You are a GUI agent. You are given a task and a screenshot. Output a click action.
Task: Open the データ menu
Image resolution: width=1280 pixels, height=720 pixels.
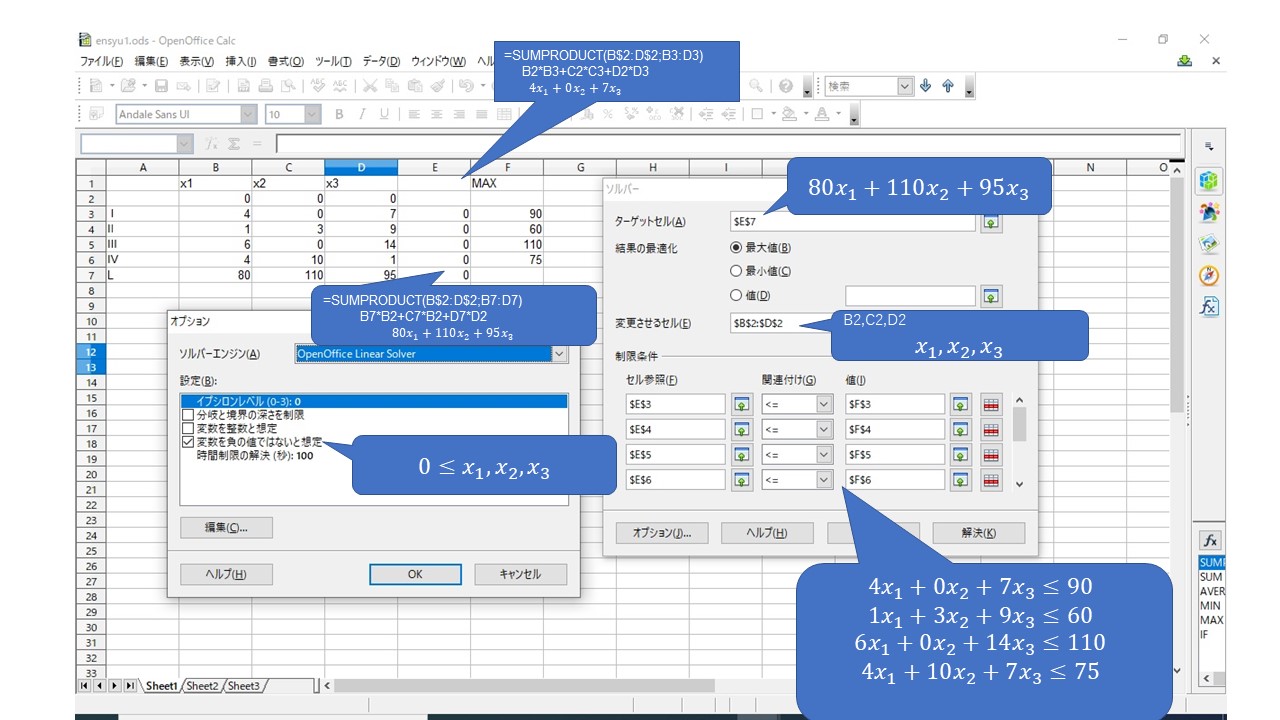pyautogui.click(x=380, y=62)
